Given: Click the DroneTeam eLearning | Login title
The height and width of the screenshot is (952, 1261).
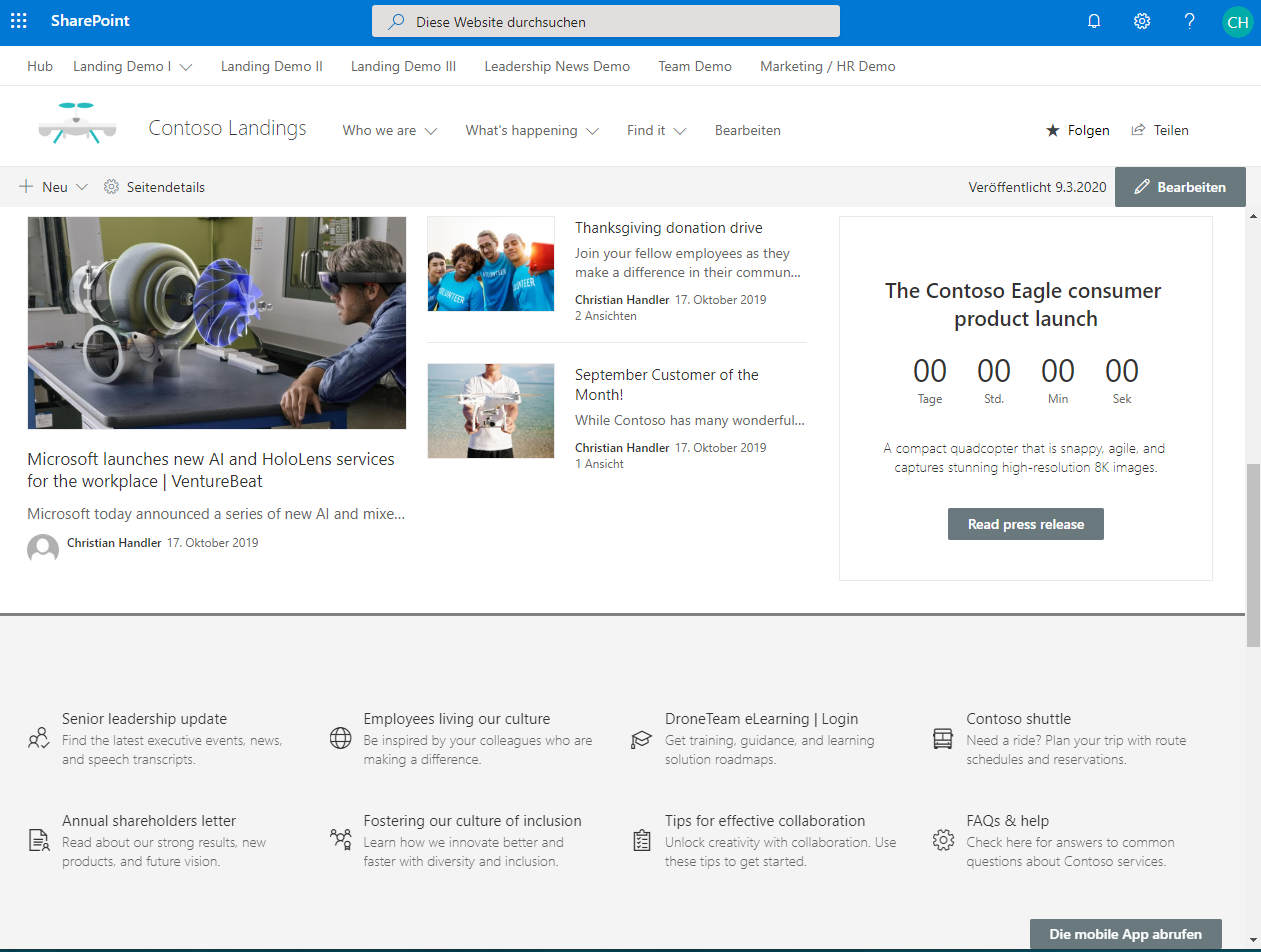Looking at the screenshot, I should (762, 719).
